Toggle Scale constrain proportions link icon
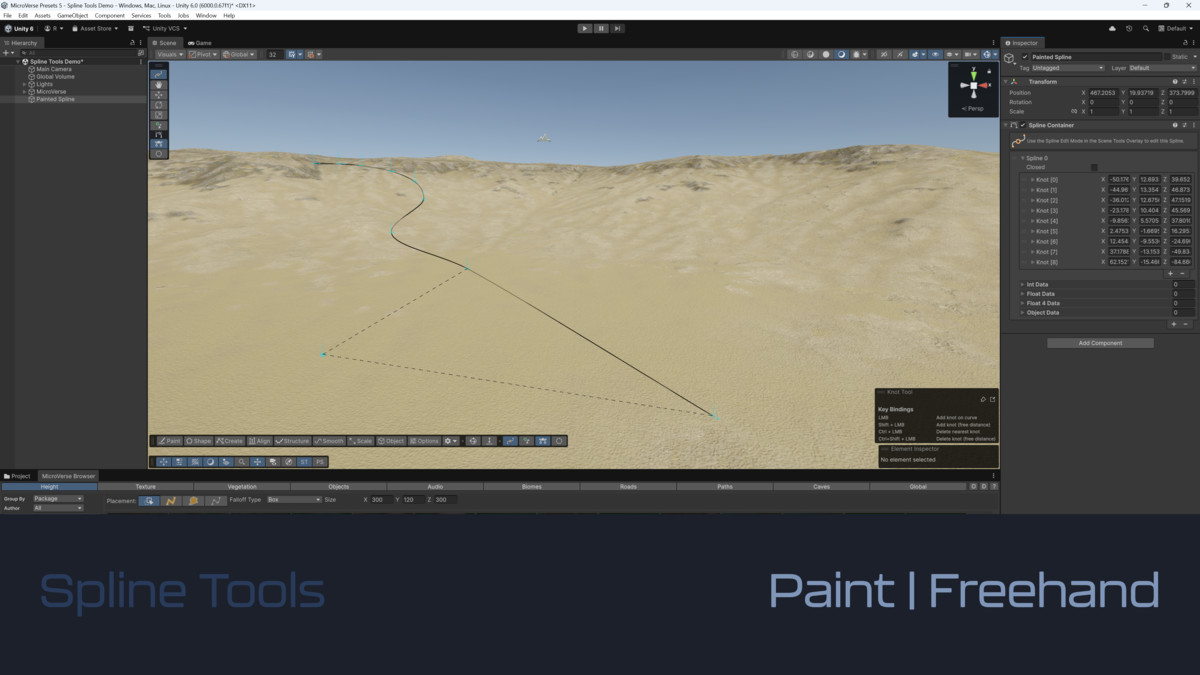The height and width of the screenshot is (675, 1200). (1075, 111)
